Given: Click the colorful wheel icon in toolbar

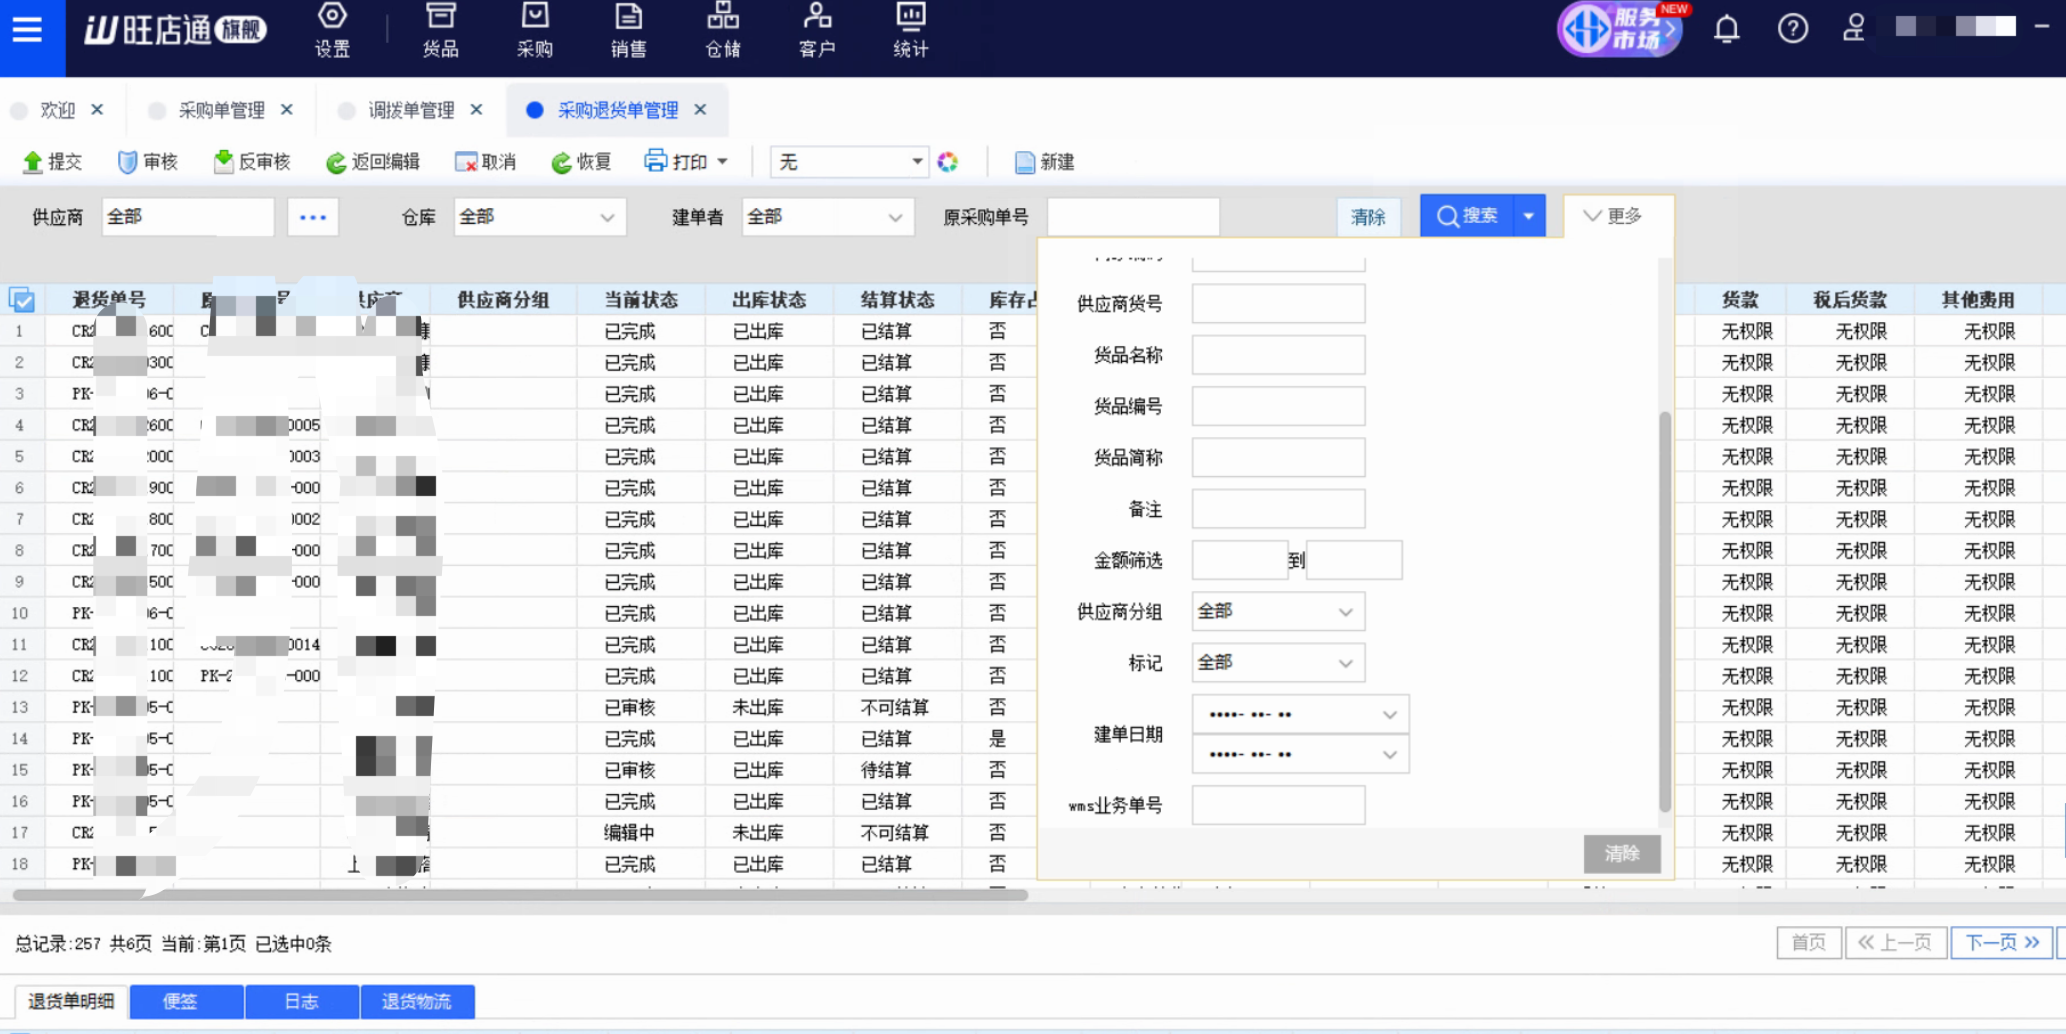Looking at the screenshot, I should (x=948, y=162).
